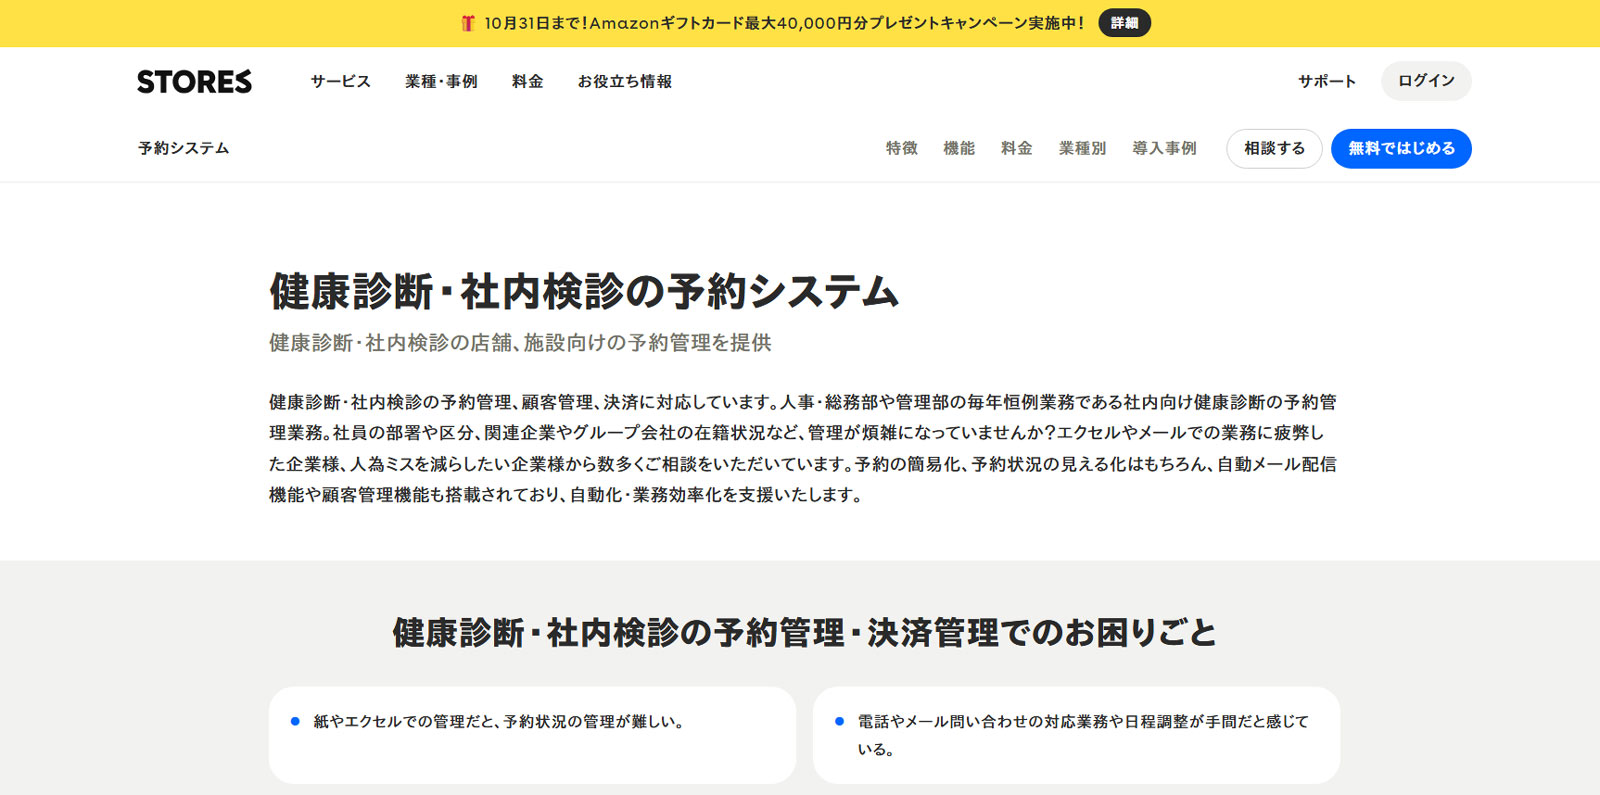The width and height of the screenshot is (1600, 795).
Task: Click the 相談する button
Action: (x=1274, y=149)
